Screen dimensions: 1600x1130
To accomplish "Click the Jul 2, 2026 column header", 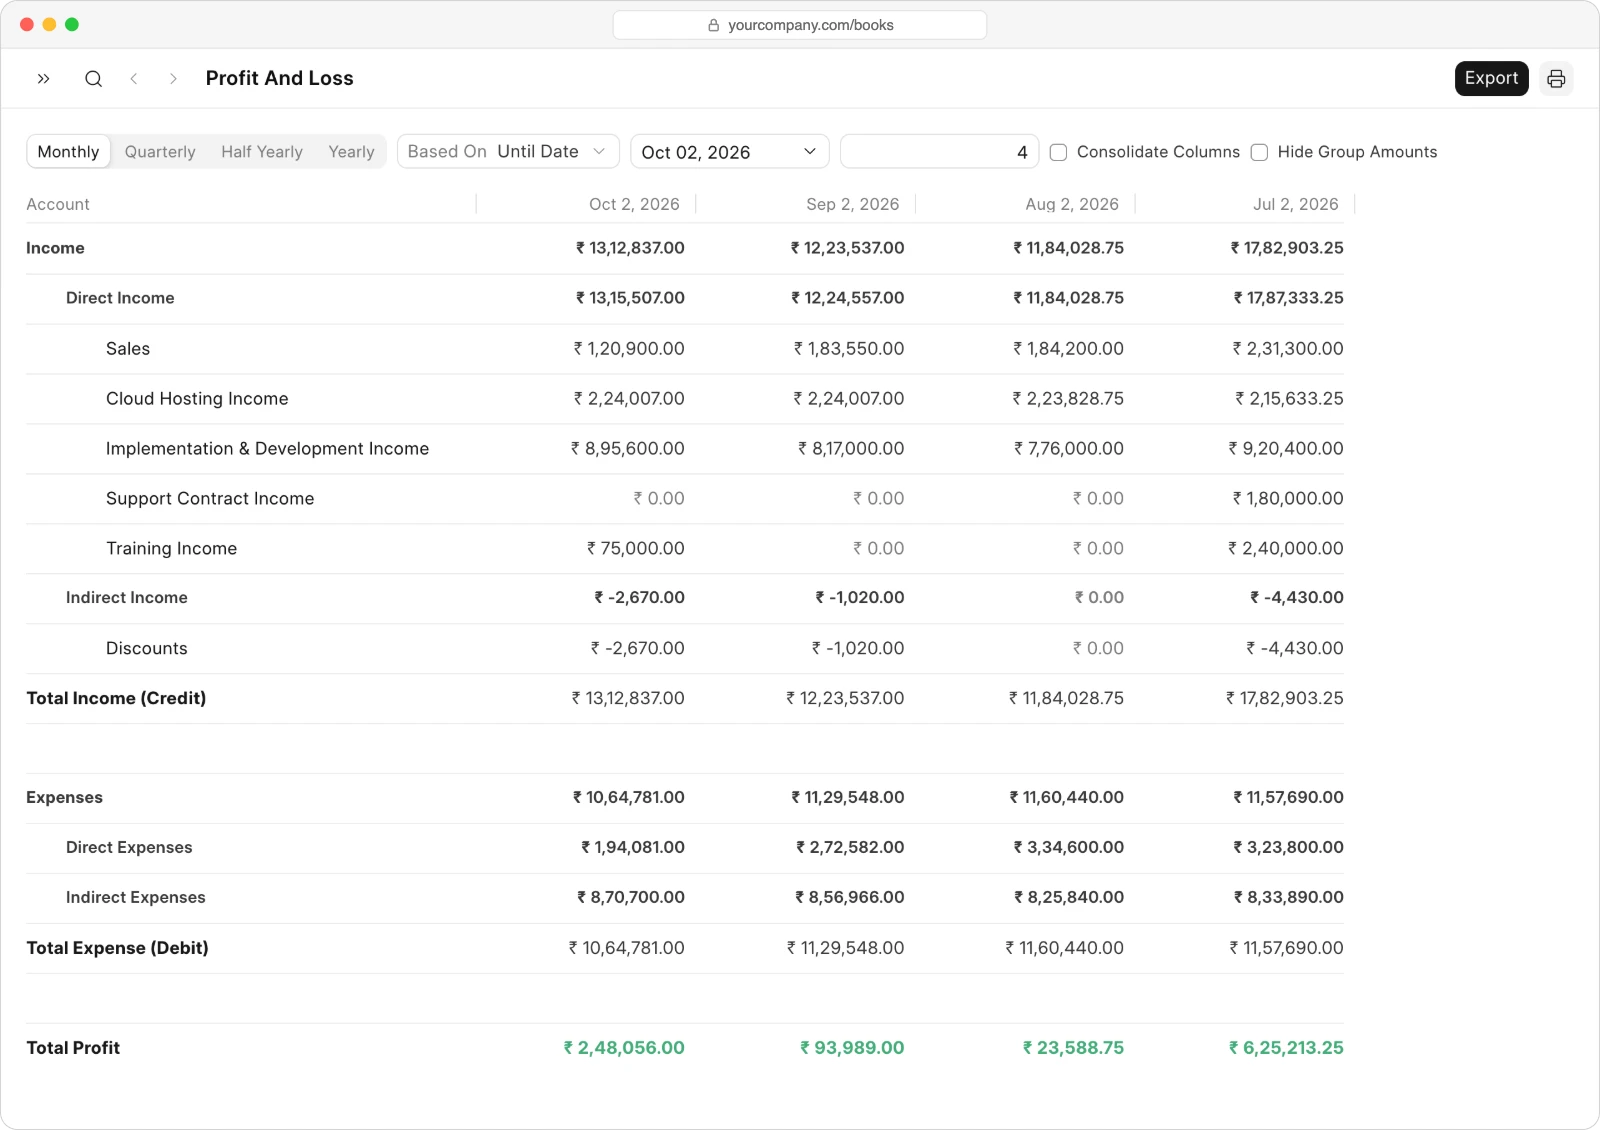I will (x=1296, y=204).
